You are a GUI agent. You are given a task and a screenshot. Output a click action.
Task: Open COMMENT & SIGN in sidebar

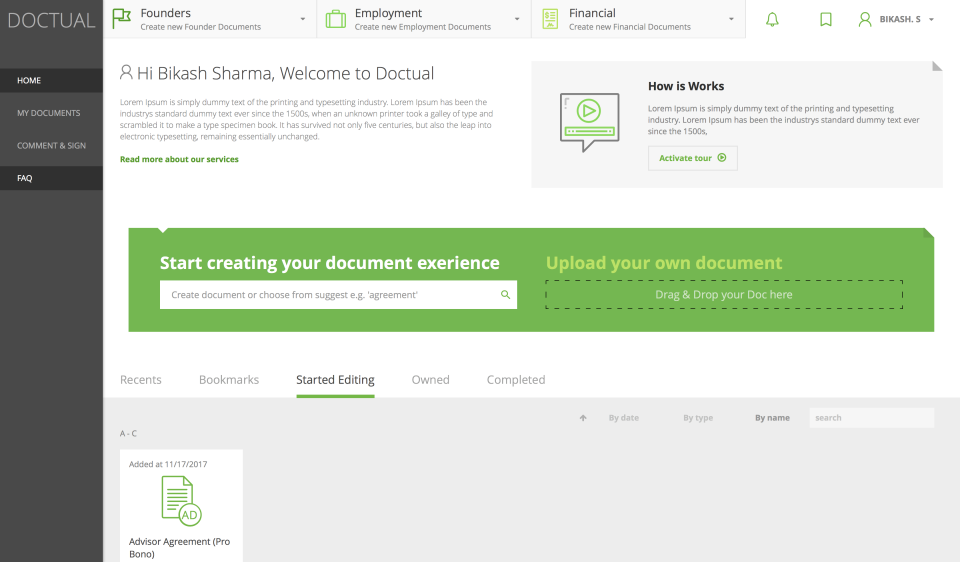click(51, 146)
